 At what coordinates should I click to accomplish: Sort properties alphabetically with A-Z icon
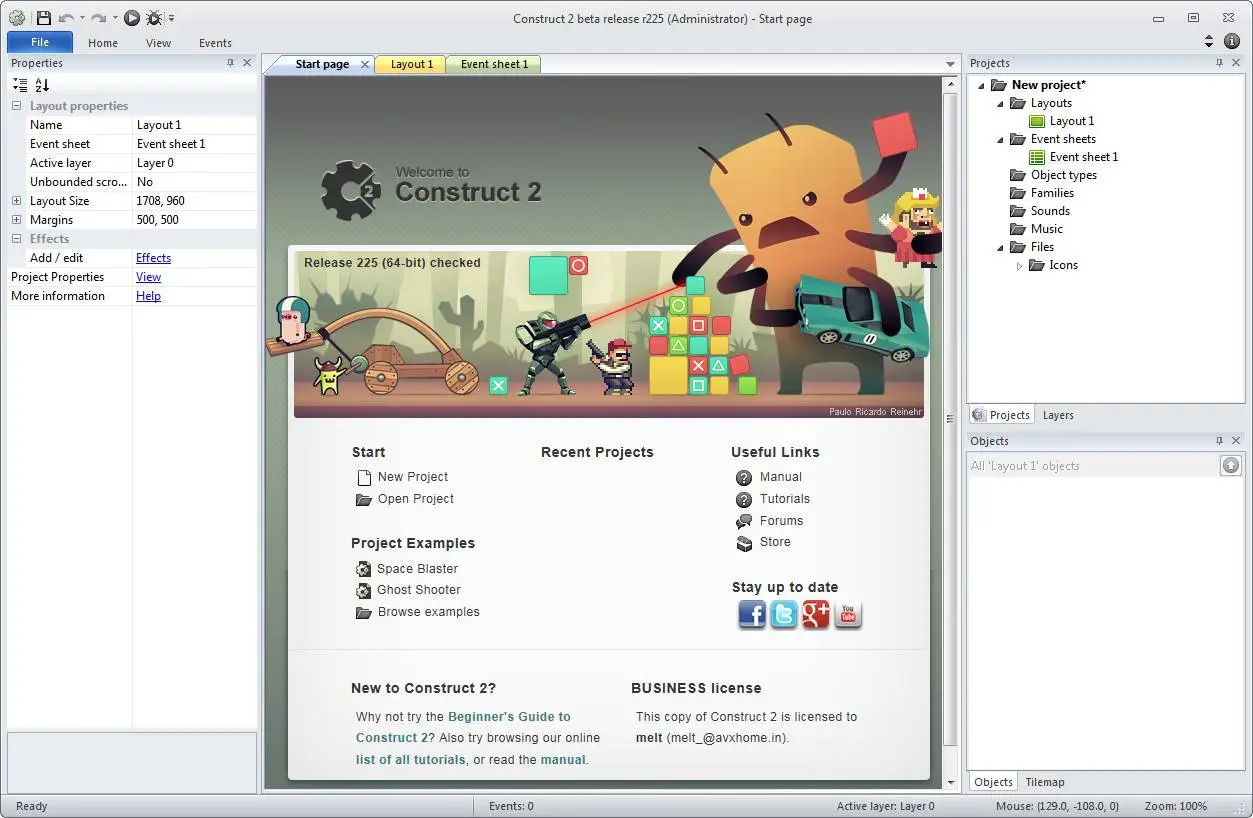42,85
